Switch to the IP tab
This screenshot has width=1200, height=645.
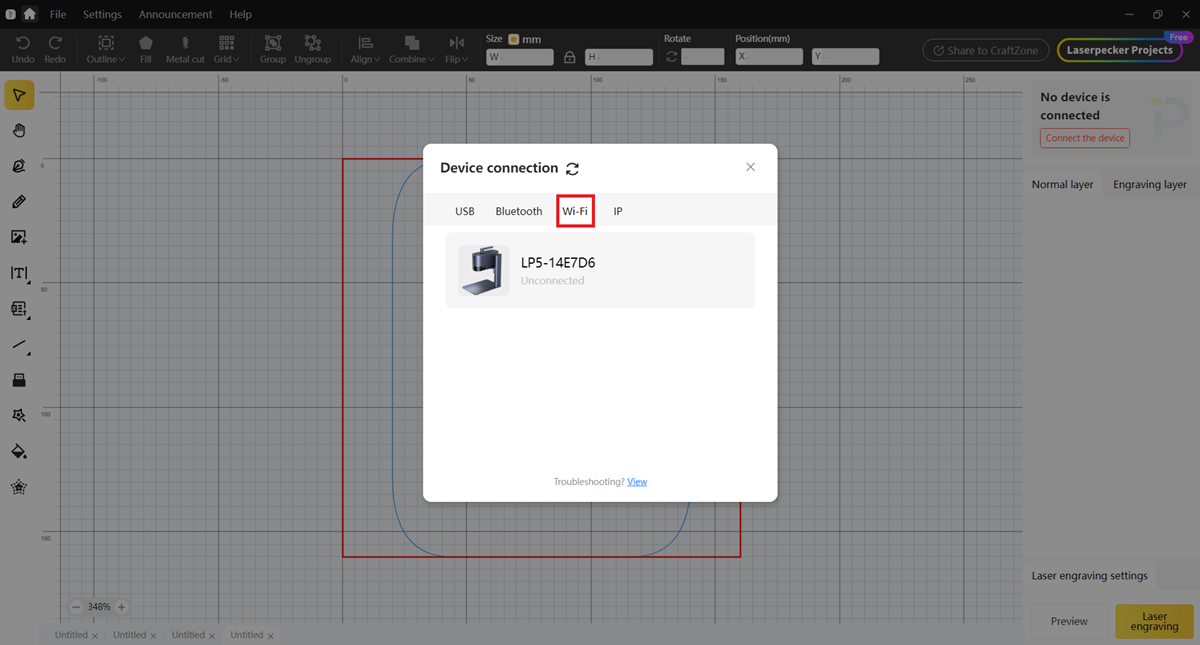pos(618,211)
